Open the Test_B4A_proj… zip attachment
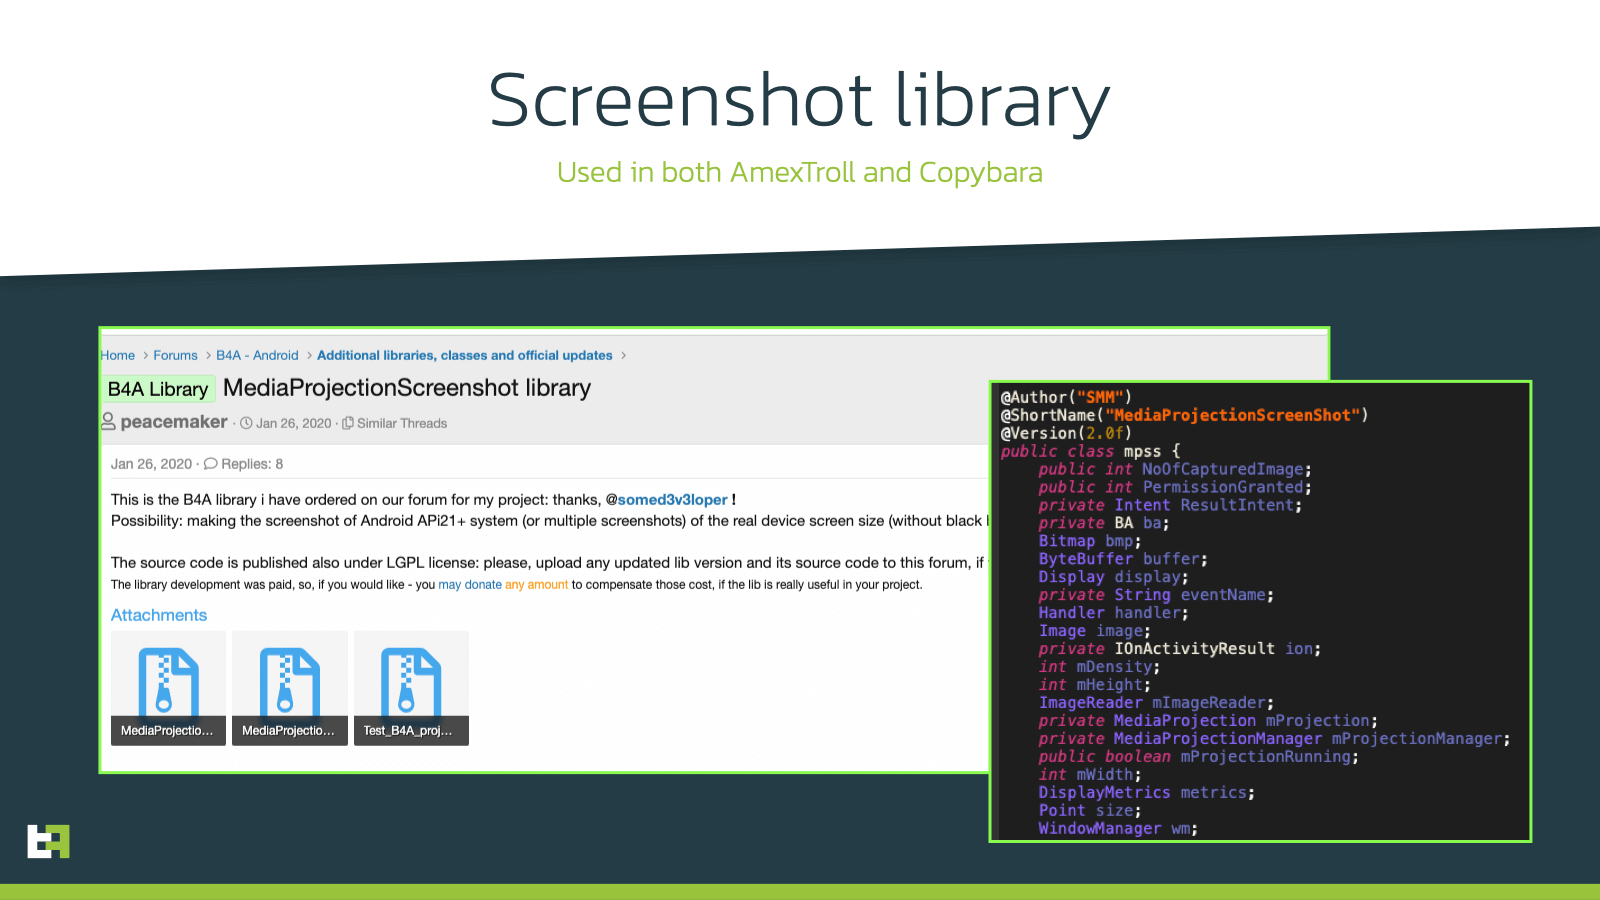The width and height of the screenshot is (1600, 900). pyautogui.click(x=411, y=688)
